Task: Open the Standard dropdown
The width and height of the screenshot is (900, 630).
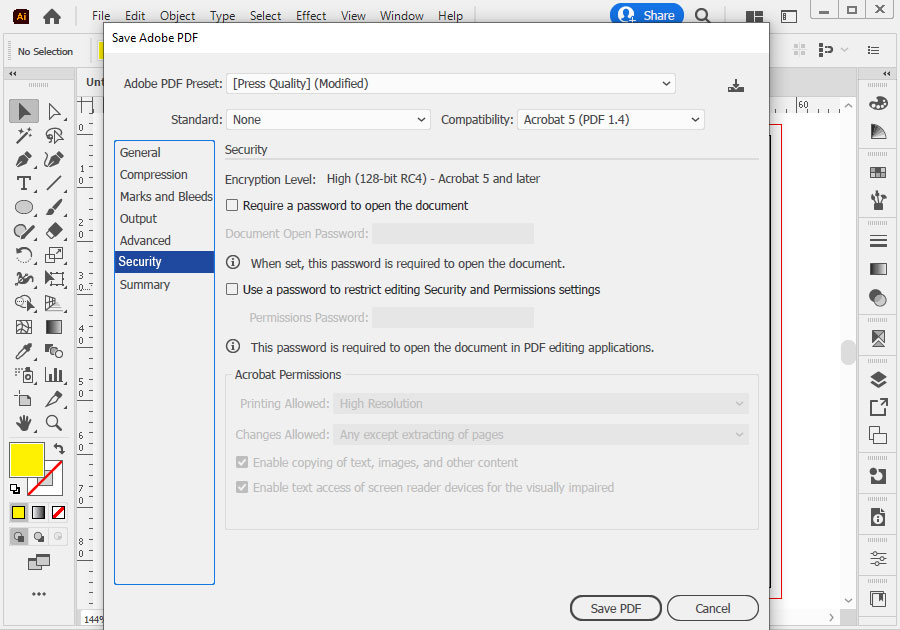Action: coord(328,119)
